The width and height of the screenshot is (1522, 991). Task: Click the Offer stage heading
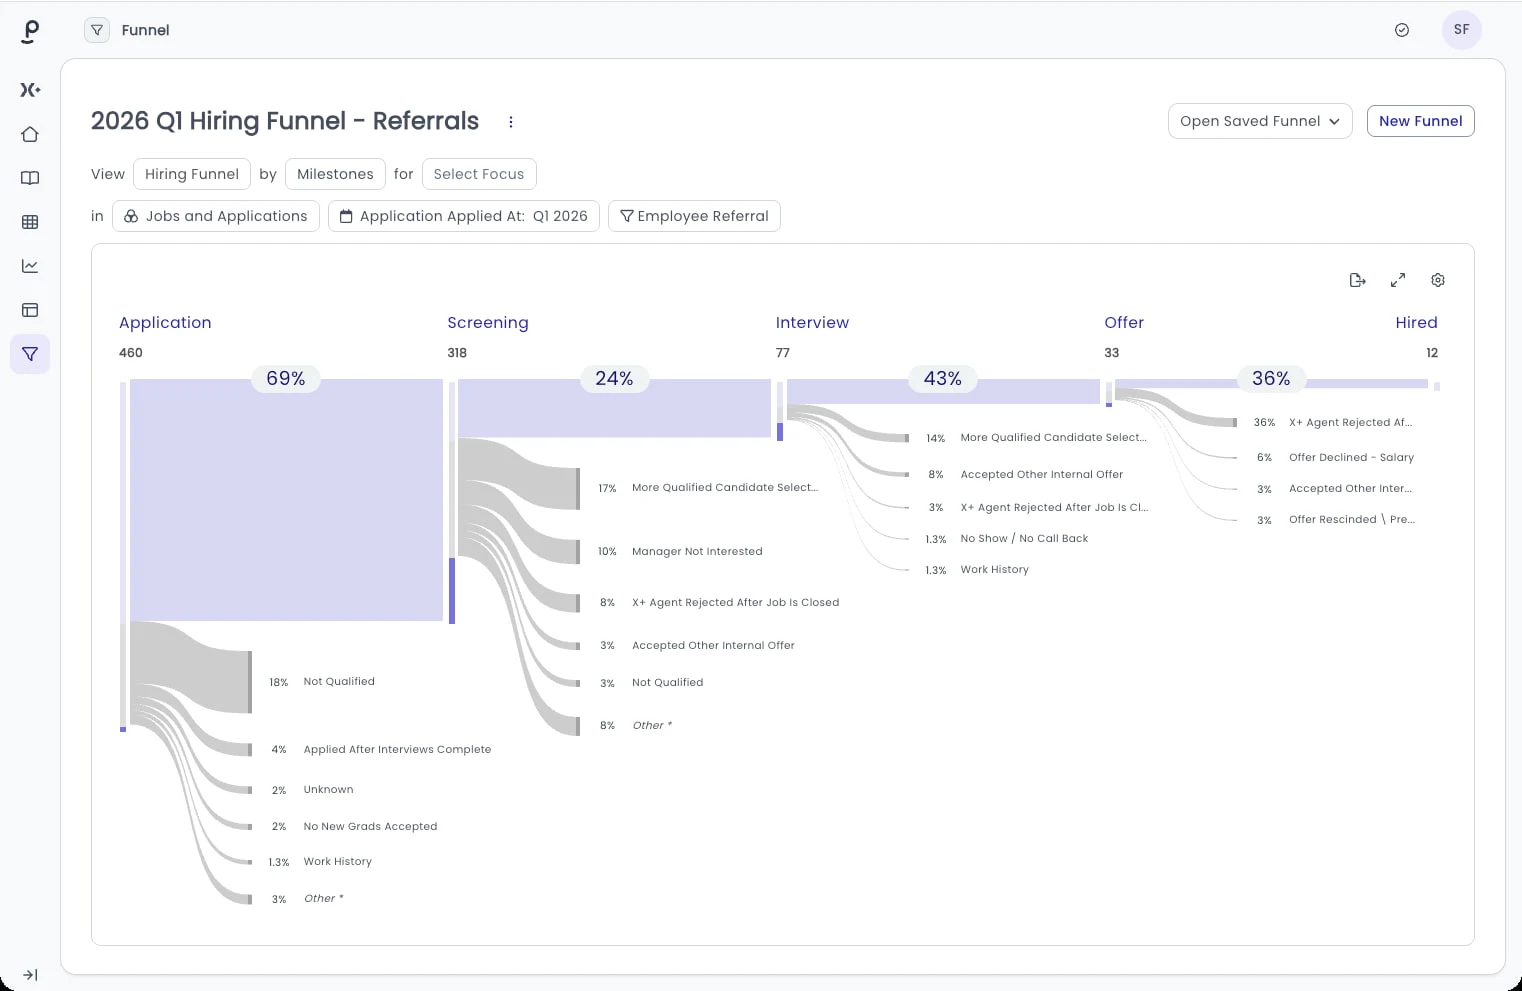1124,322
